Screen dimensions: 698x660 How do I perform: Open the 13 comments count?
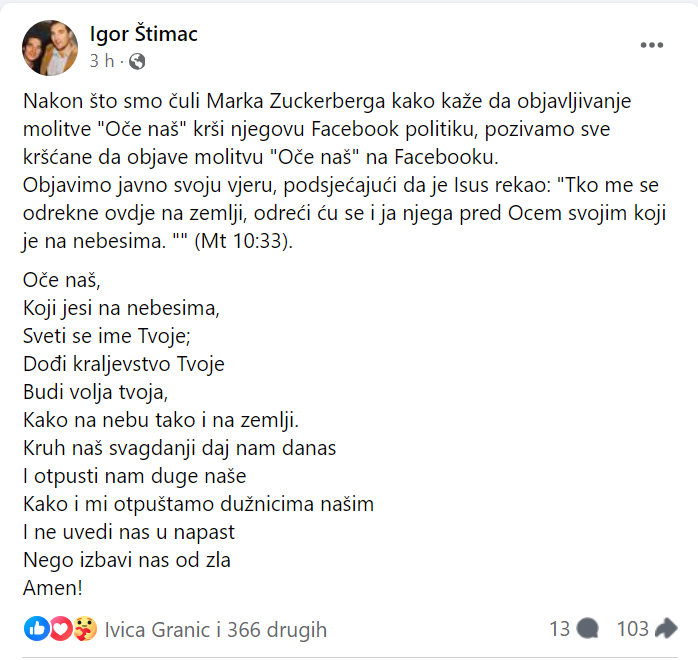(x=560, y=629)
